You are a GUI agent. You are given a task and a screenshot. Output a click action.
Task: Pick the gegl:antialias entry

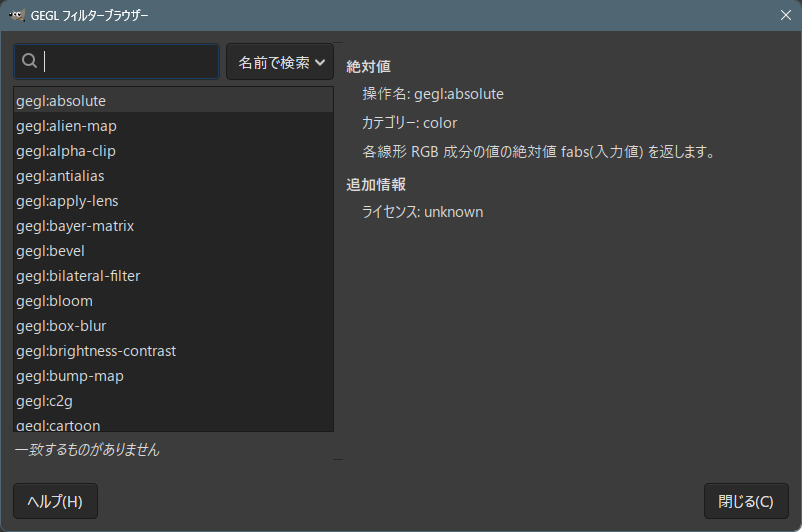tap(60, 176)
